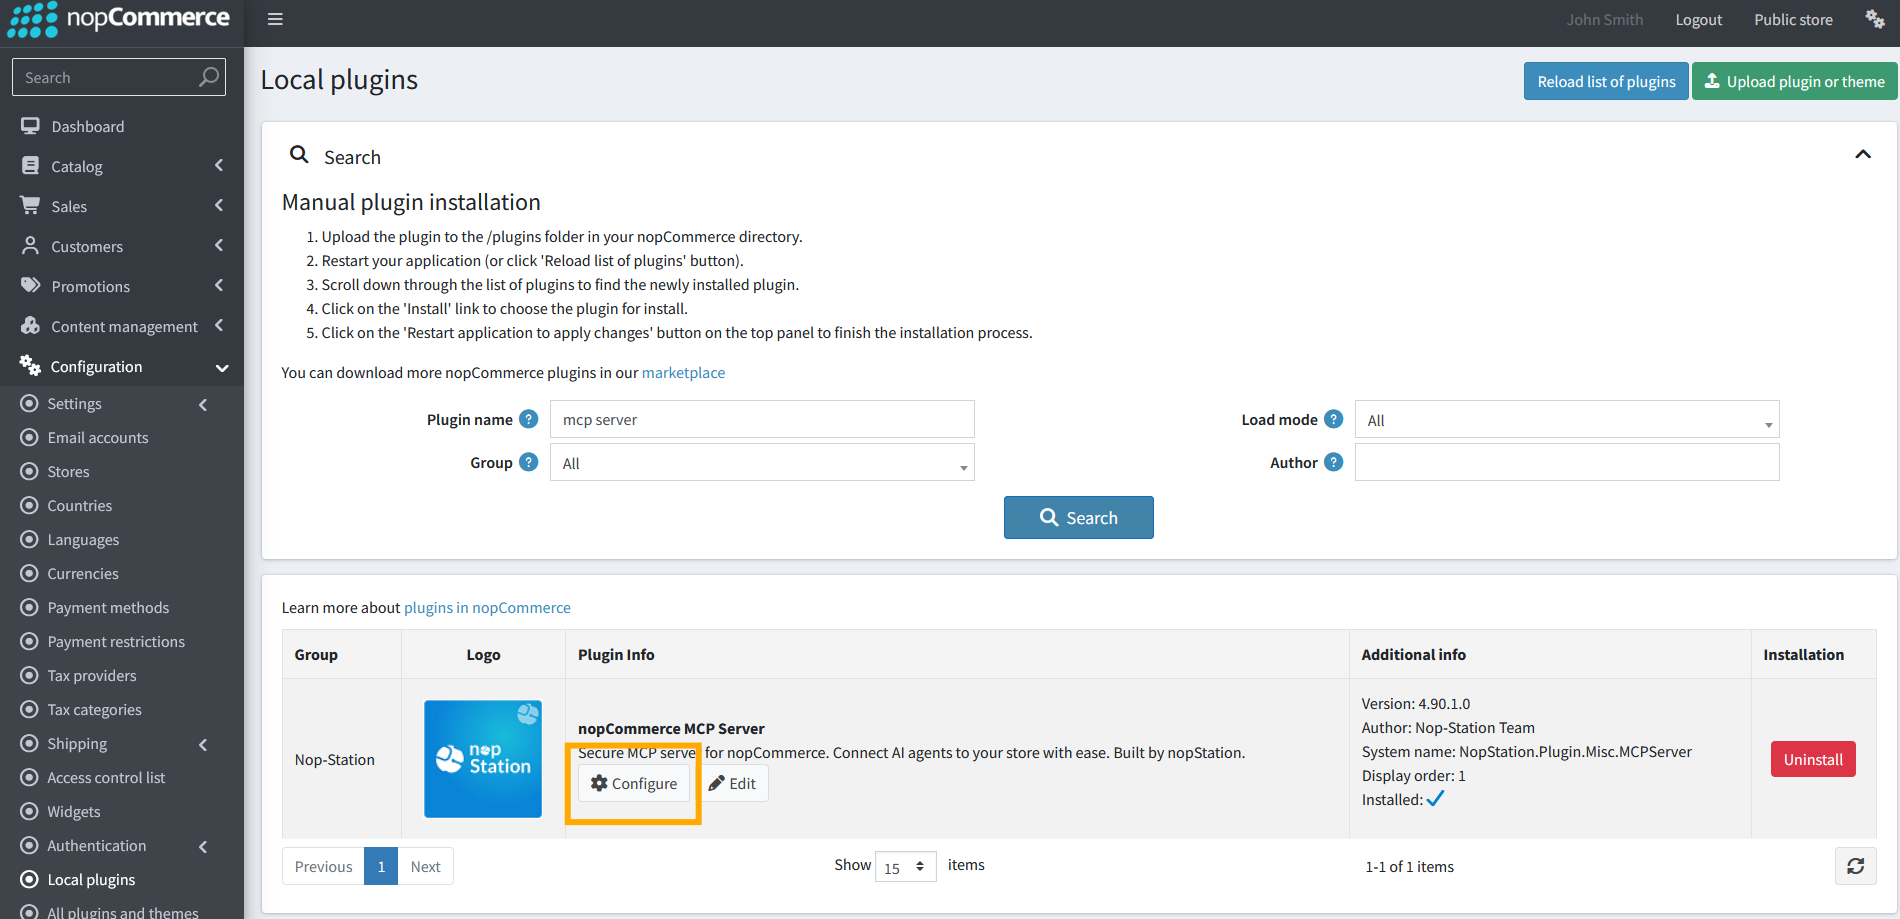This screenshot has height=919, width=1900.
Task: Click the Plugin name help icon
Action: pyautogui.click(x=529, y=419)
